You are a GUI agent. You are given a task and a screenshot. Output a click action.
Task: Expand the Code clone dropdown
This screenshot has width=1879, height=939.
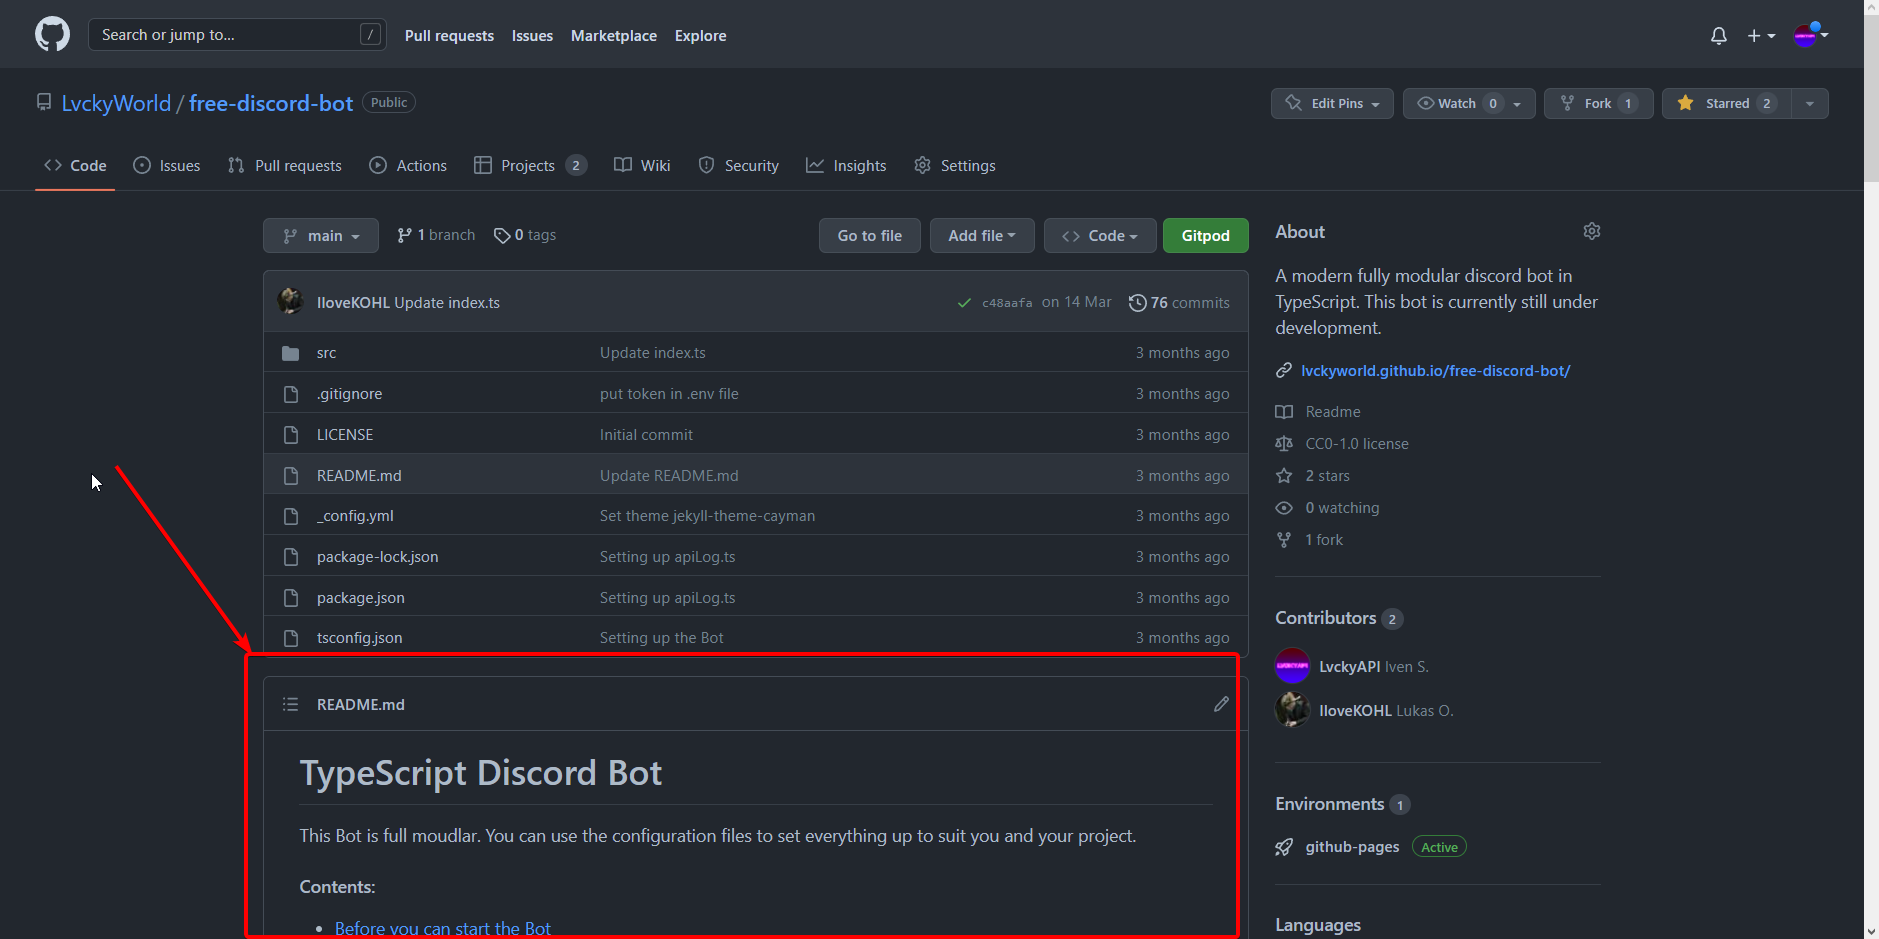[x=1099, y=236]
